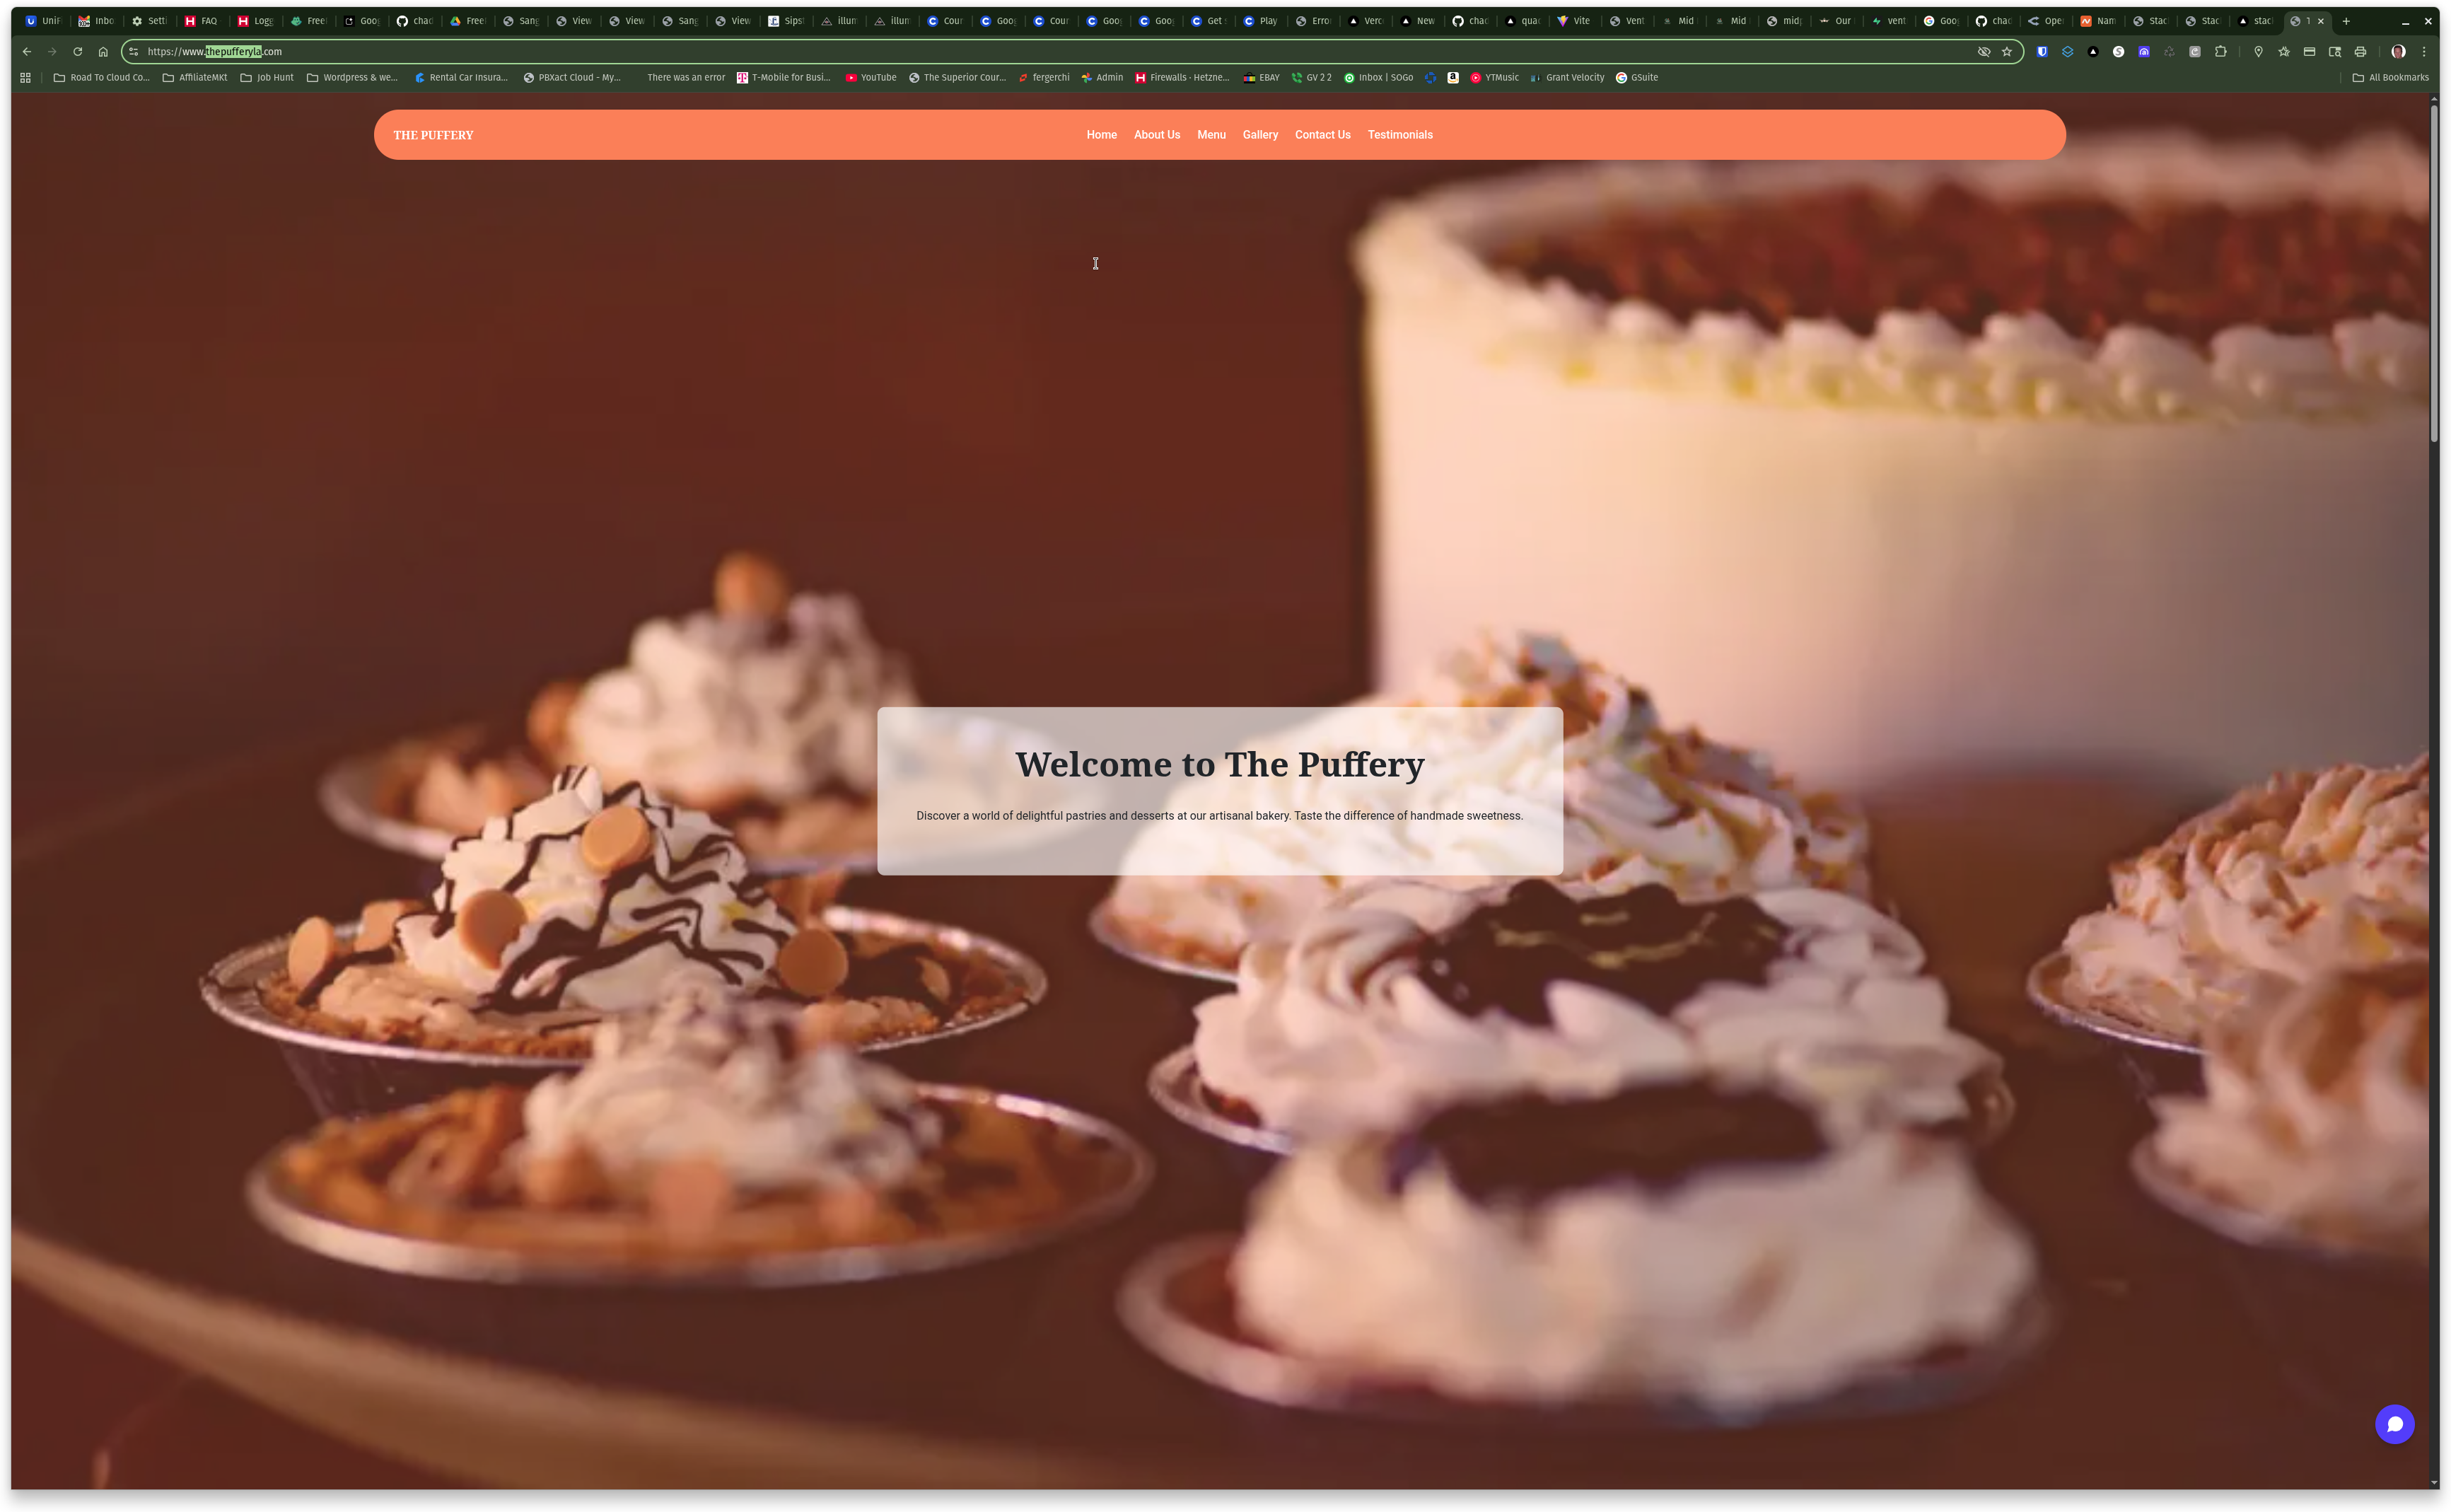The height and width of the screenshot is (1512, 2451).
Task: Open the Gallery page from the navigation
Action: (x=1260, y=134)
